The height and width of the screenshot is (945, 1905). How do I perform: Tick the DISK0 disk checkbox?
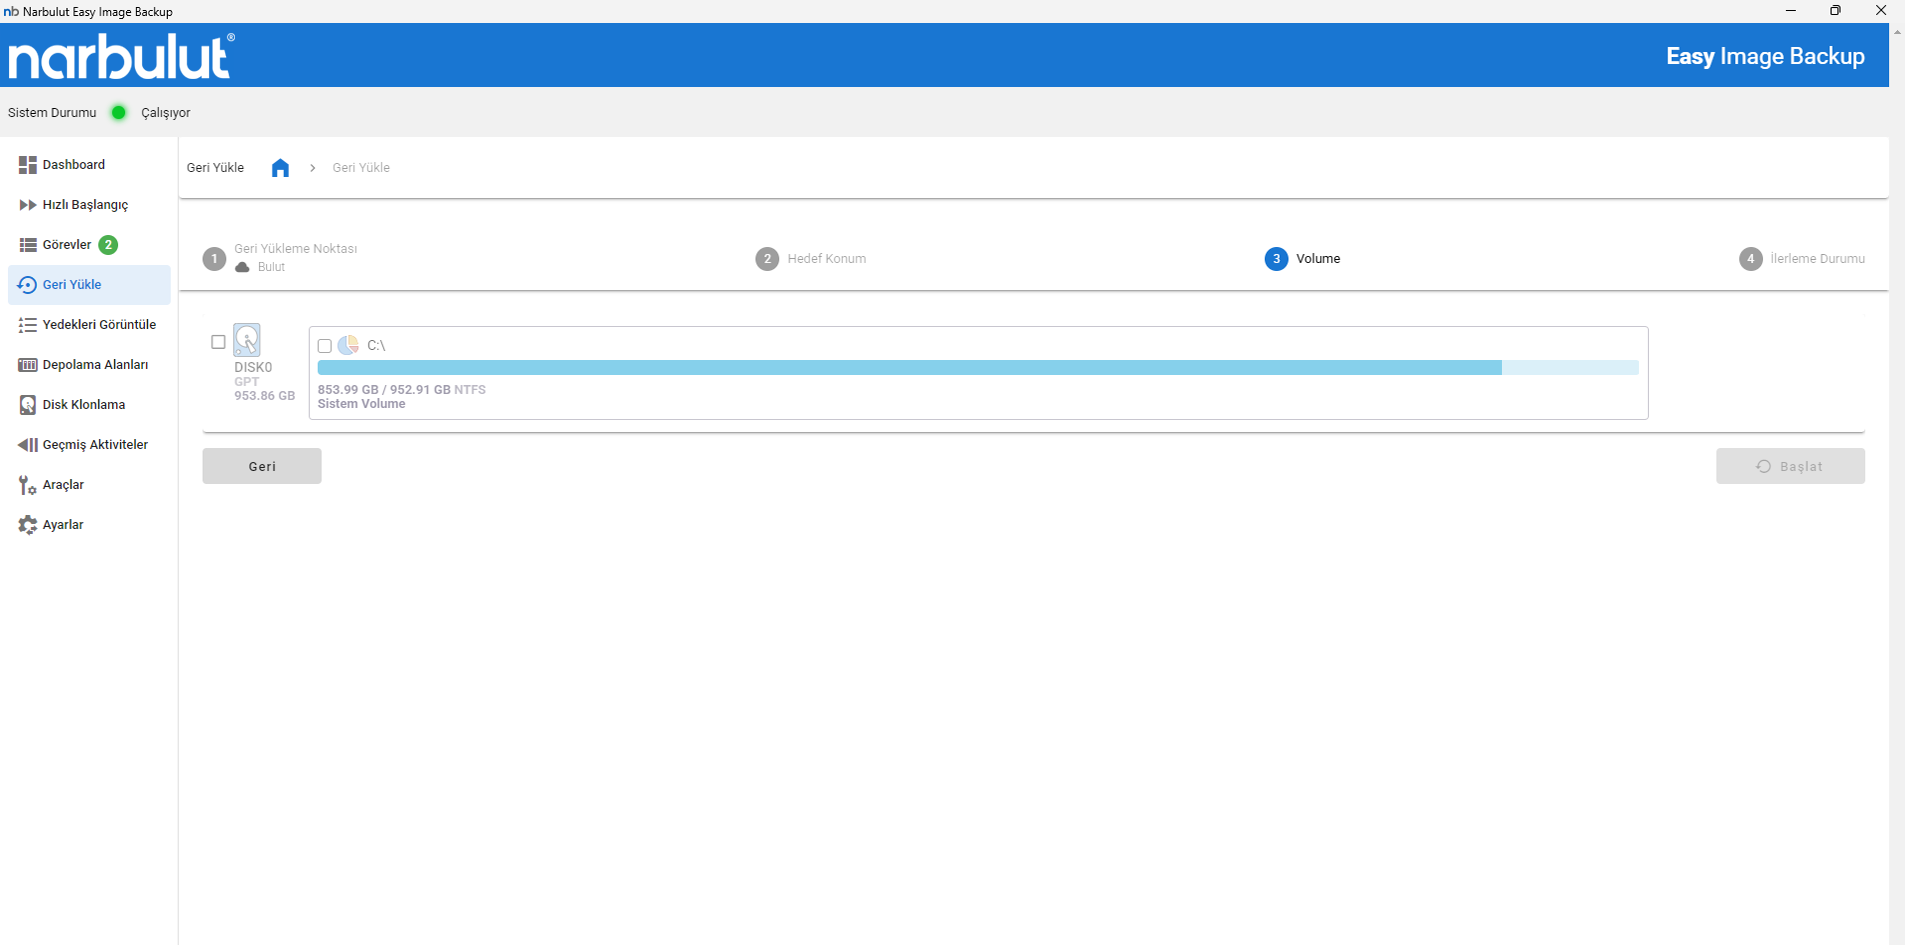(218, 342)
